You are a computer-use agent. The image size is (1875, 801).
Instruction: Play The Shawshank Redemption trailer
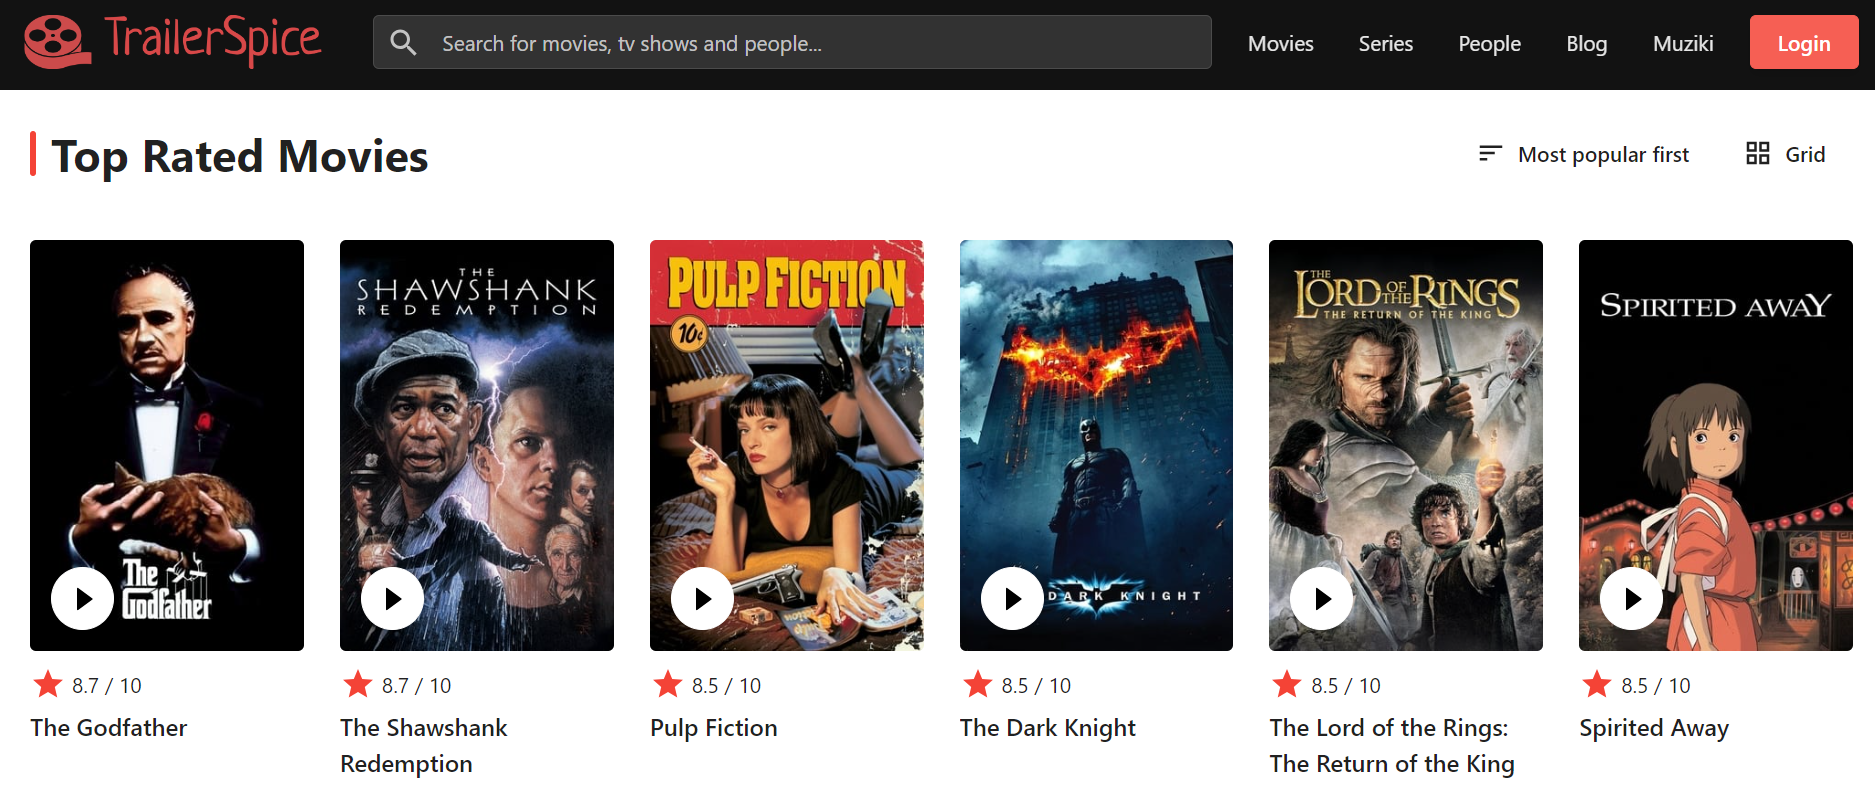pos(392,598)
